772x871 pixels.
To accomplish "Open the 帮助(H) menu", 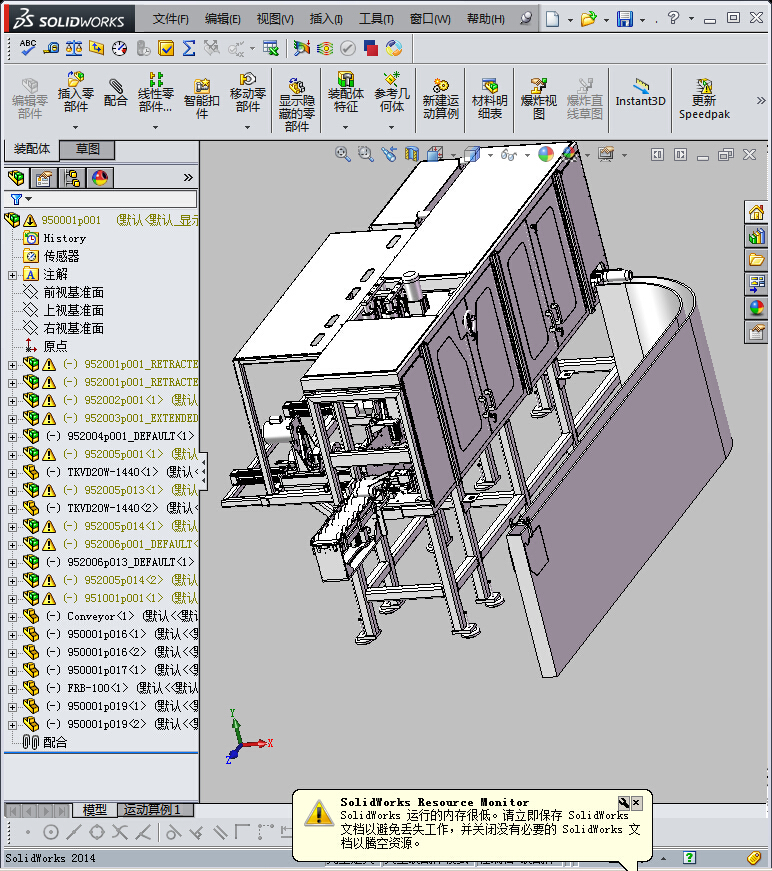I will 485,19.
